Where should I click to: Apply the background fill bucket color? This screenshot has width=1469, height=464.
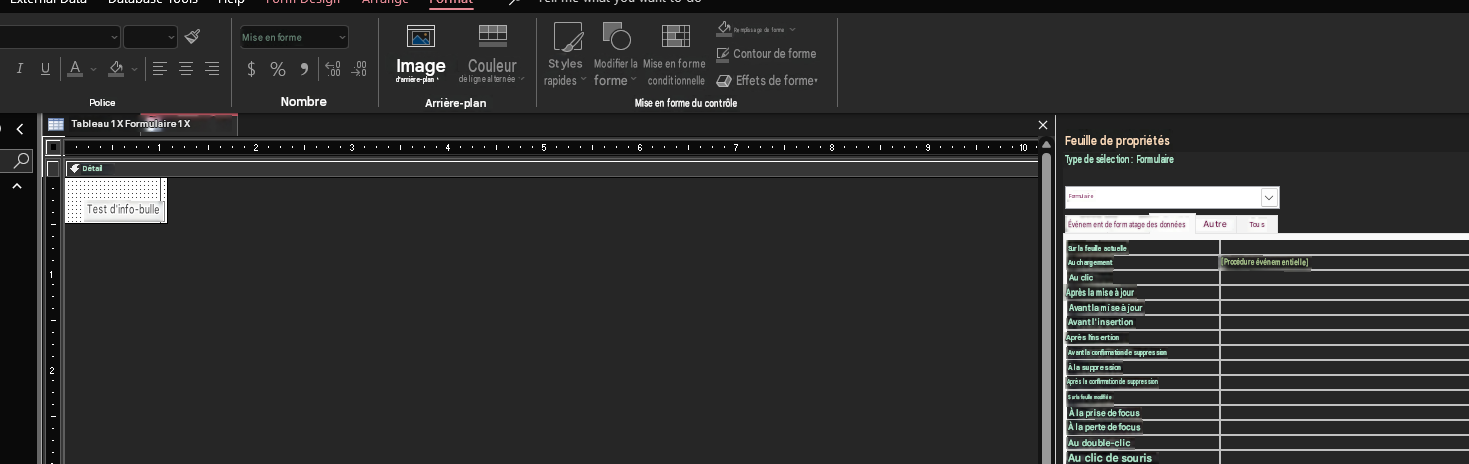point(116,68)
